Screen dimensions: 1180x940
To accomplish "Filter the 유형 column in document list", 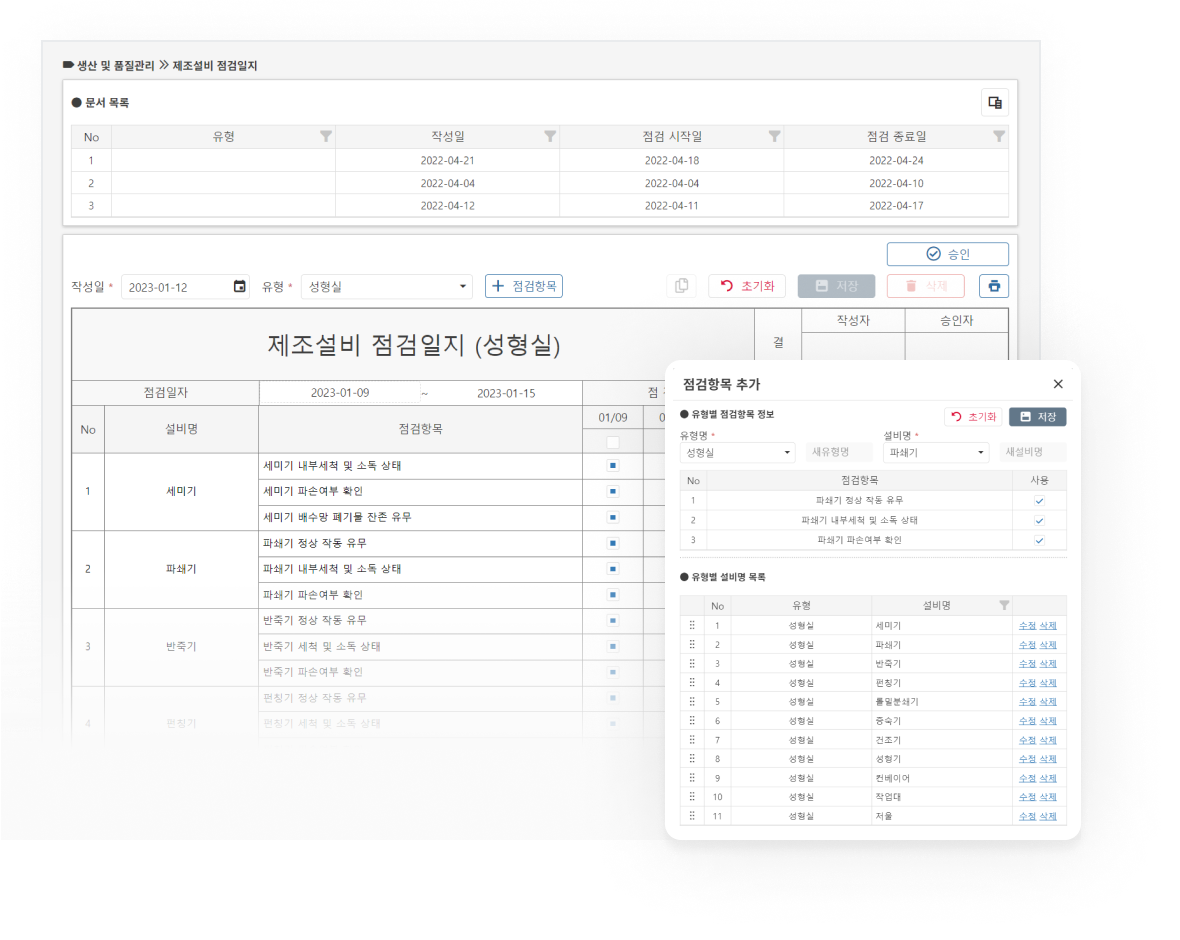I will (325, 136).
